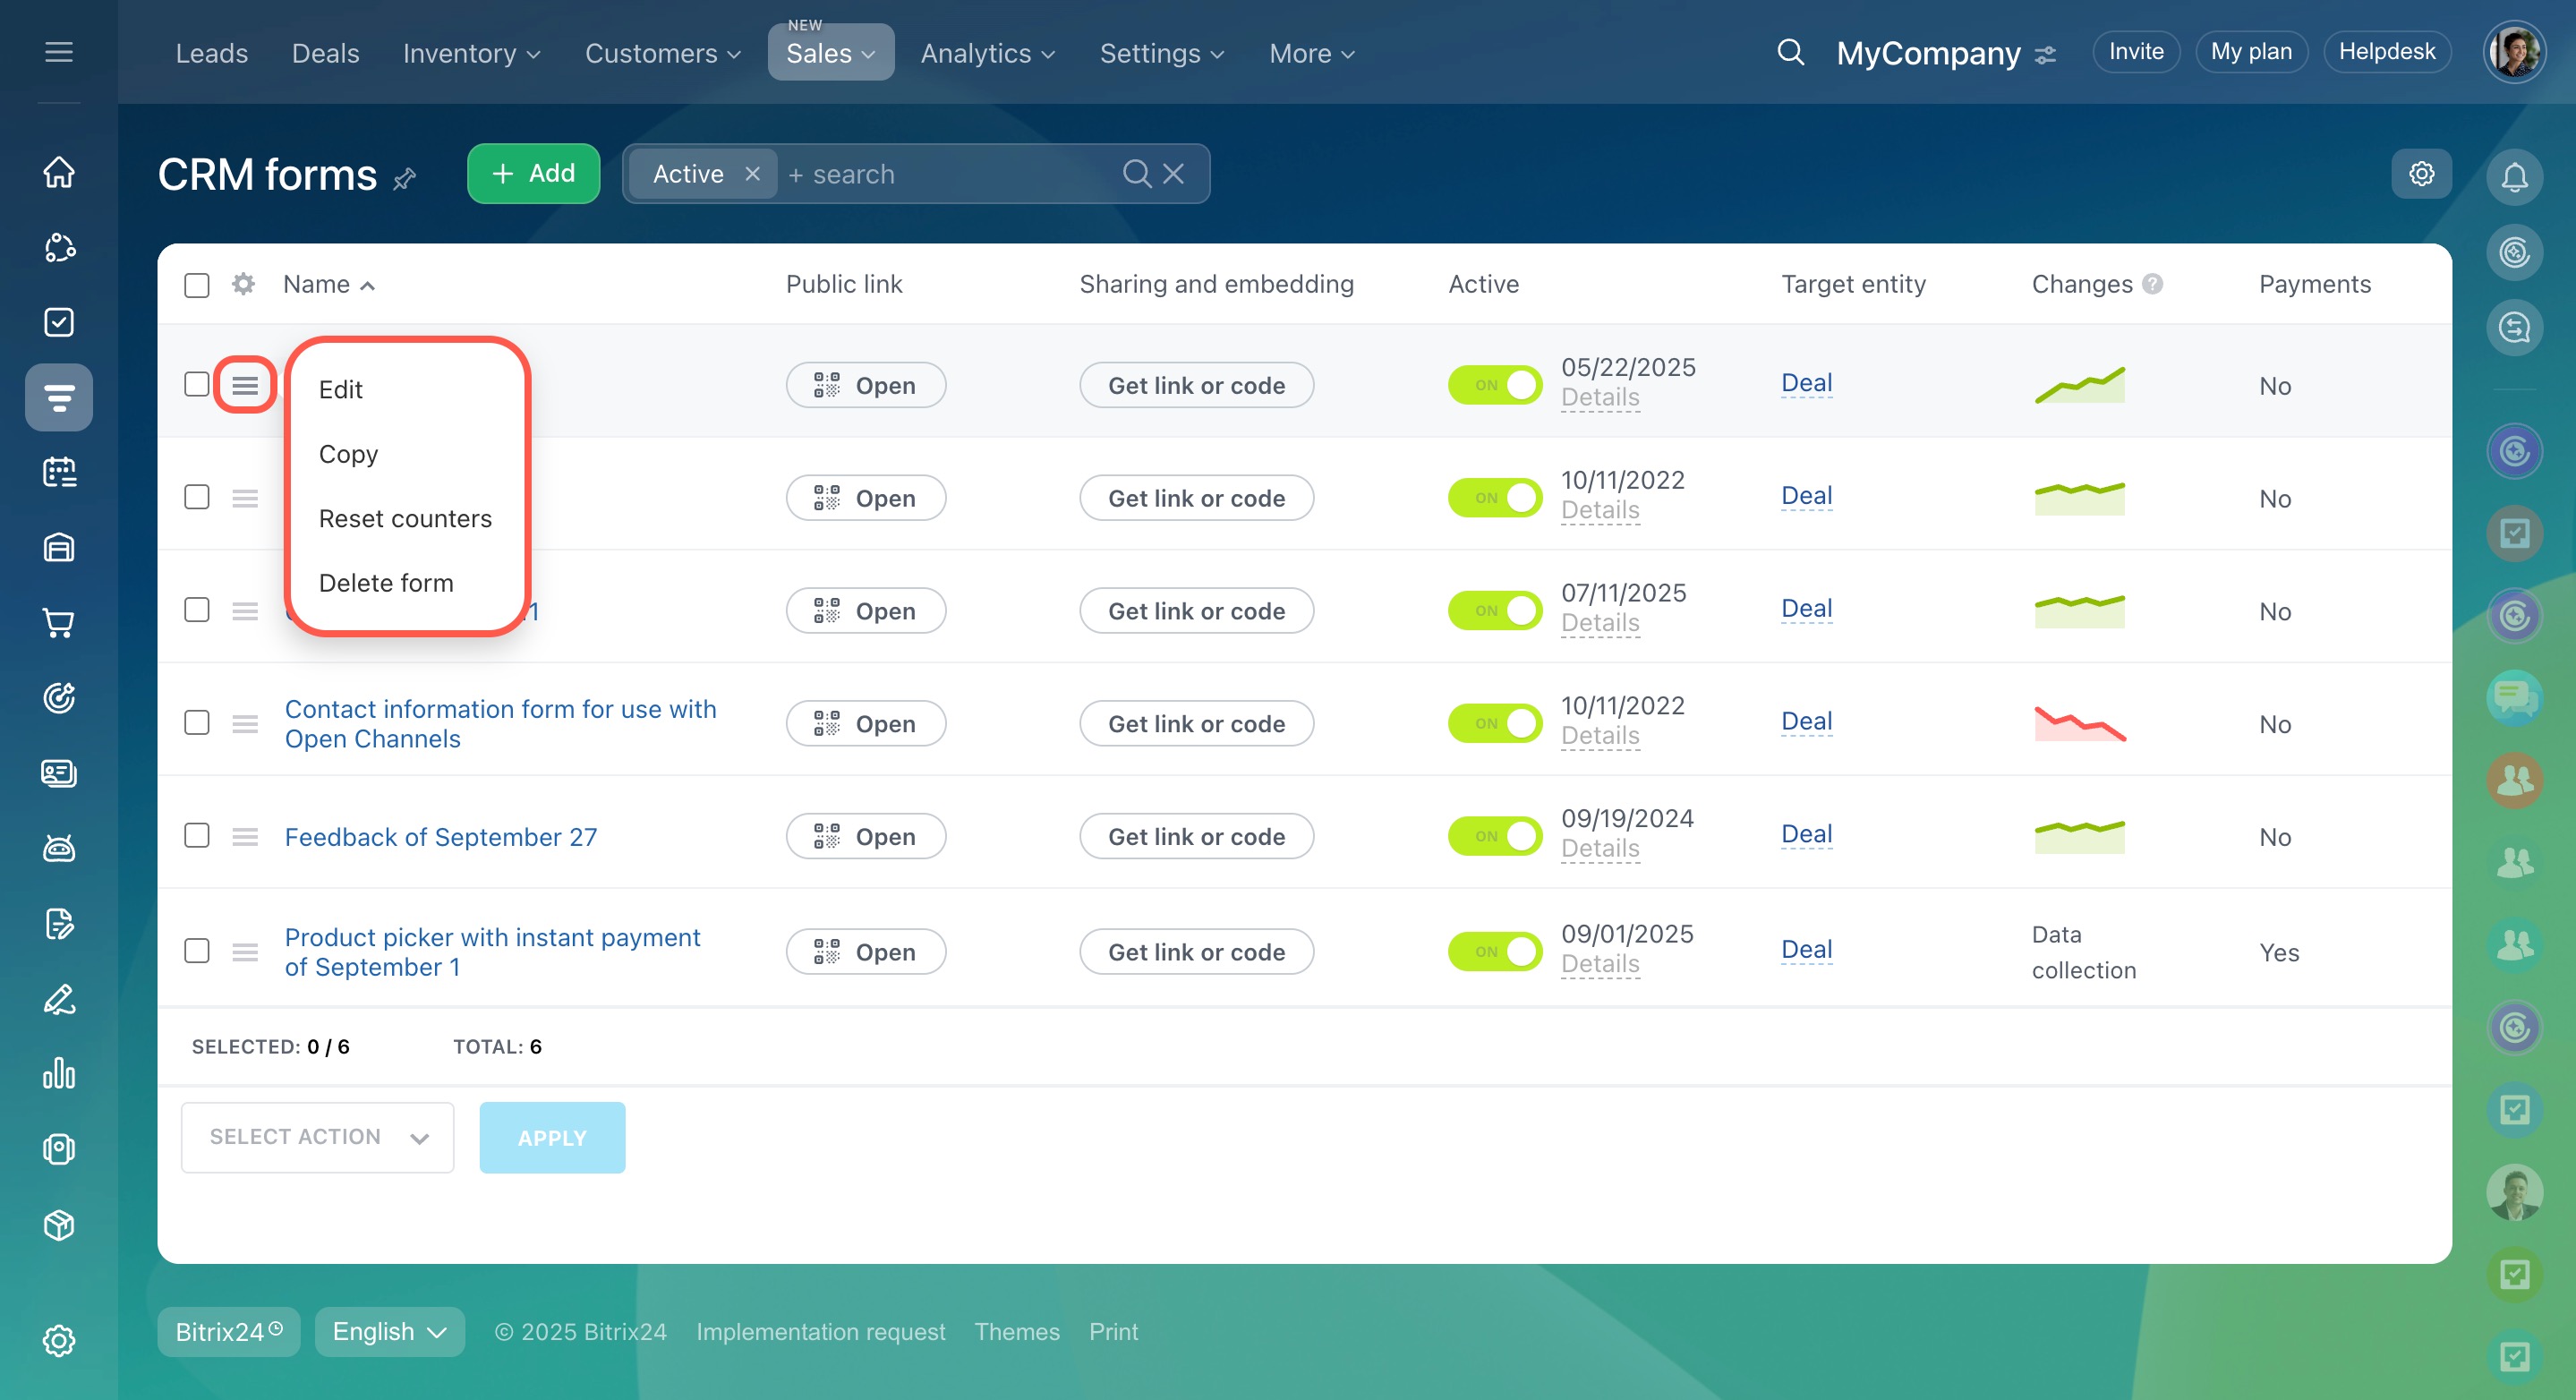
Task: Click the green Add button
Action: [533, 174]
